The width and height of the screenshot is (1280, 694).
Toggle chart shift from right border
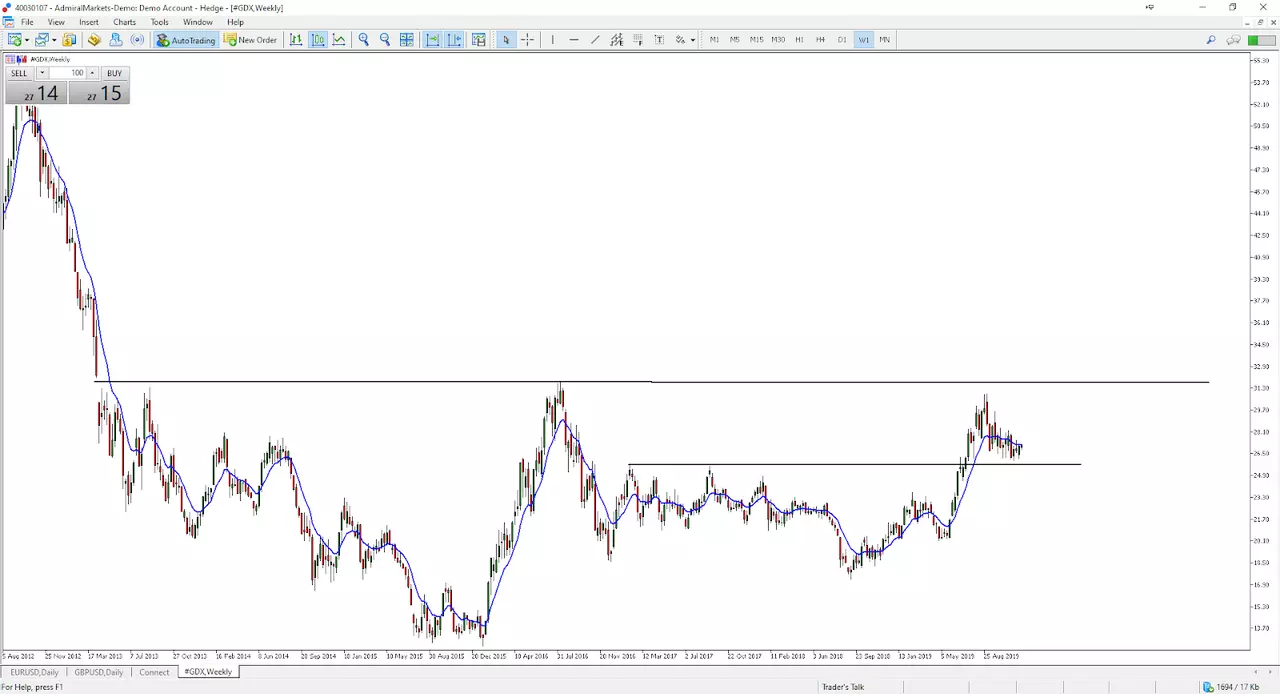(x=454, y=40)
